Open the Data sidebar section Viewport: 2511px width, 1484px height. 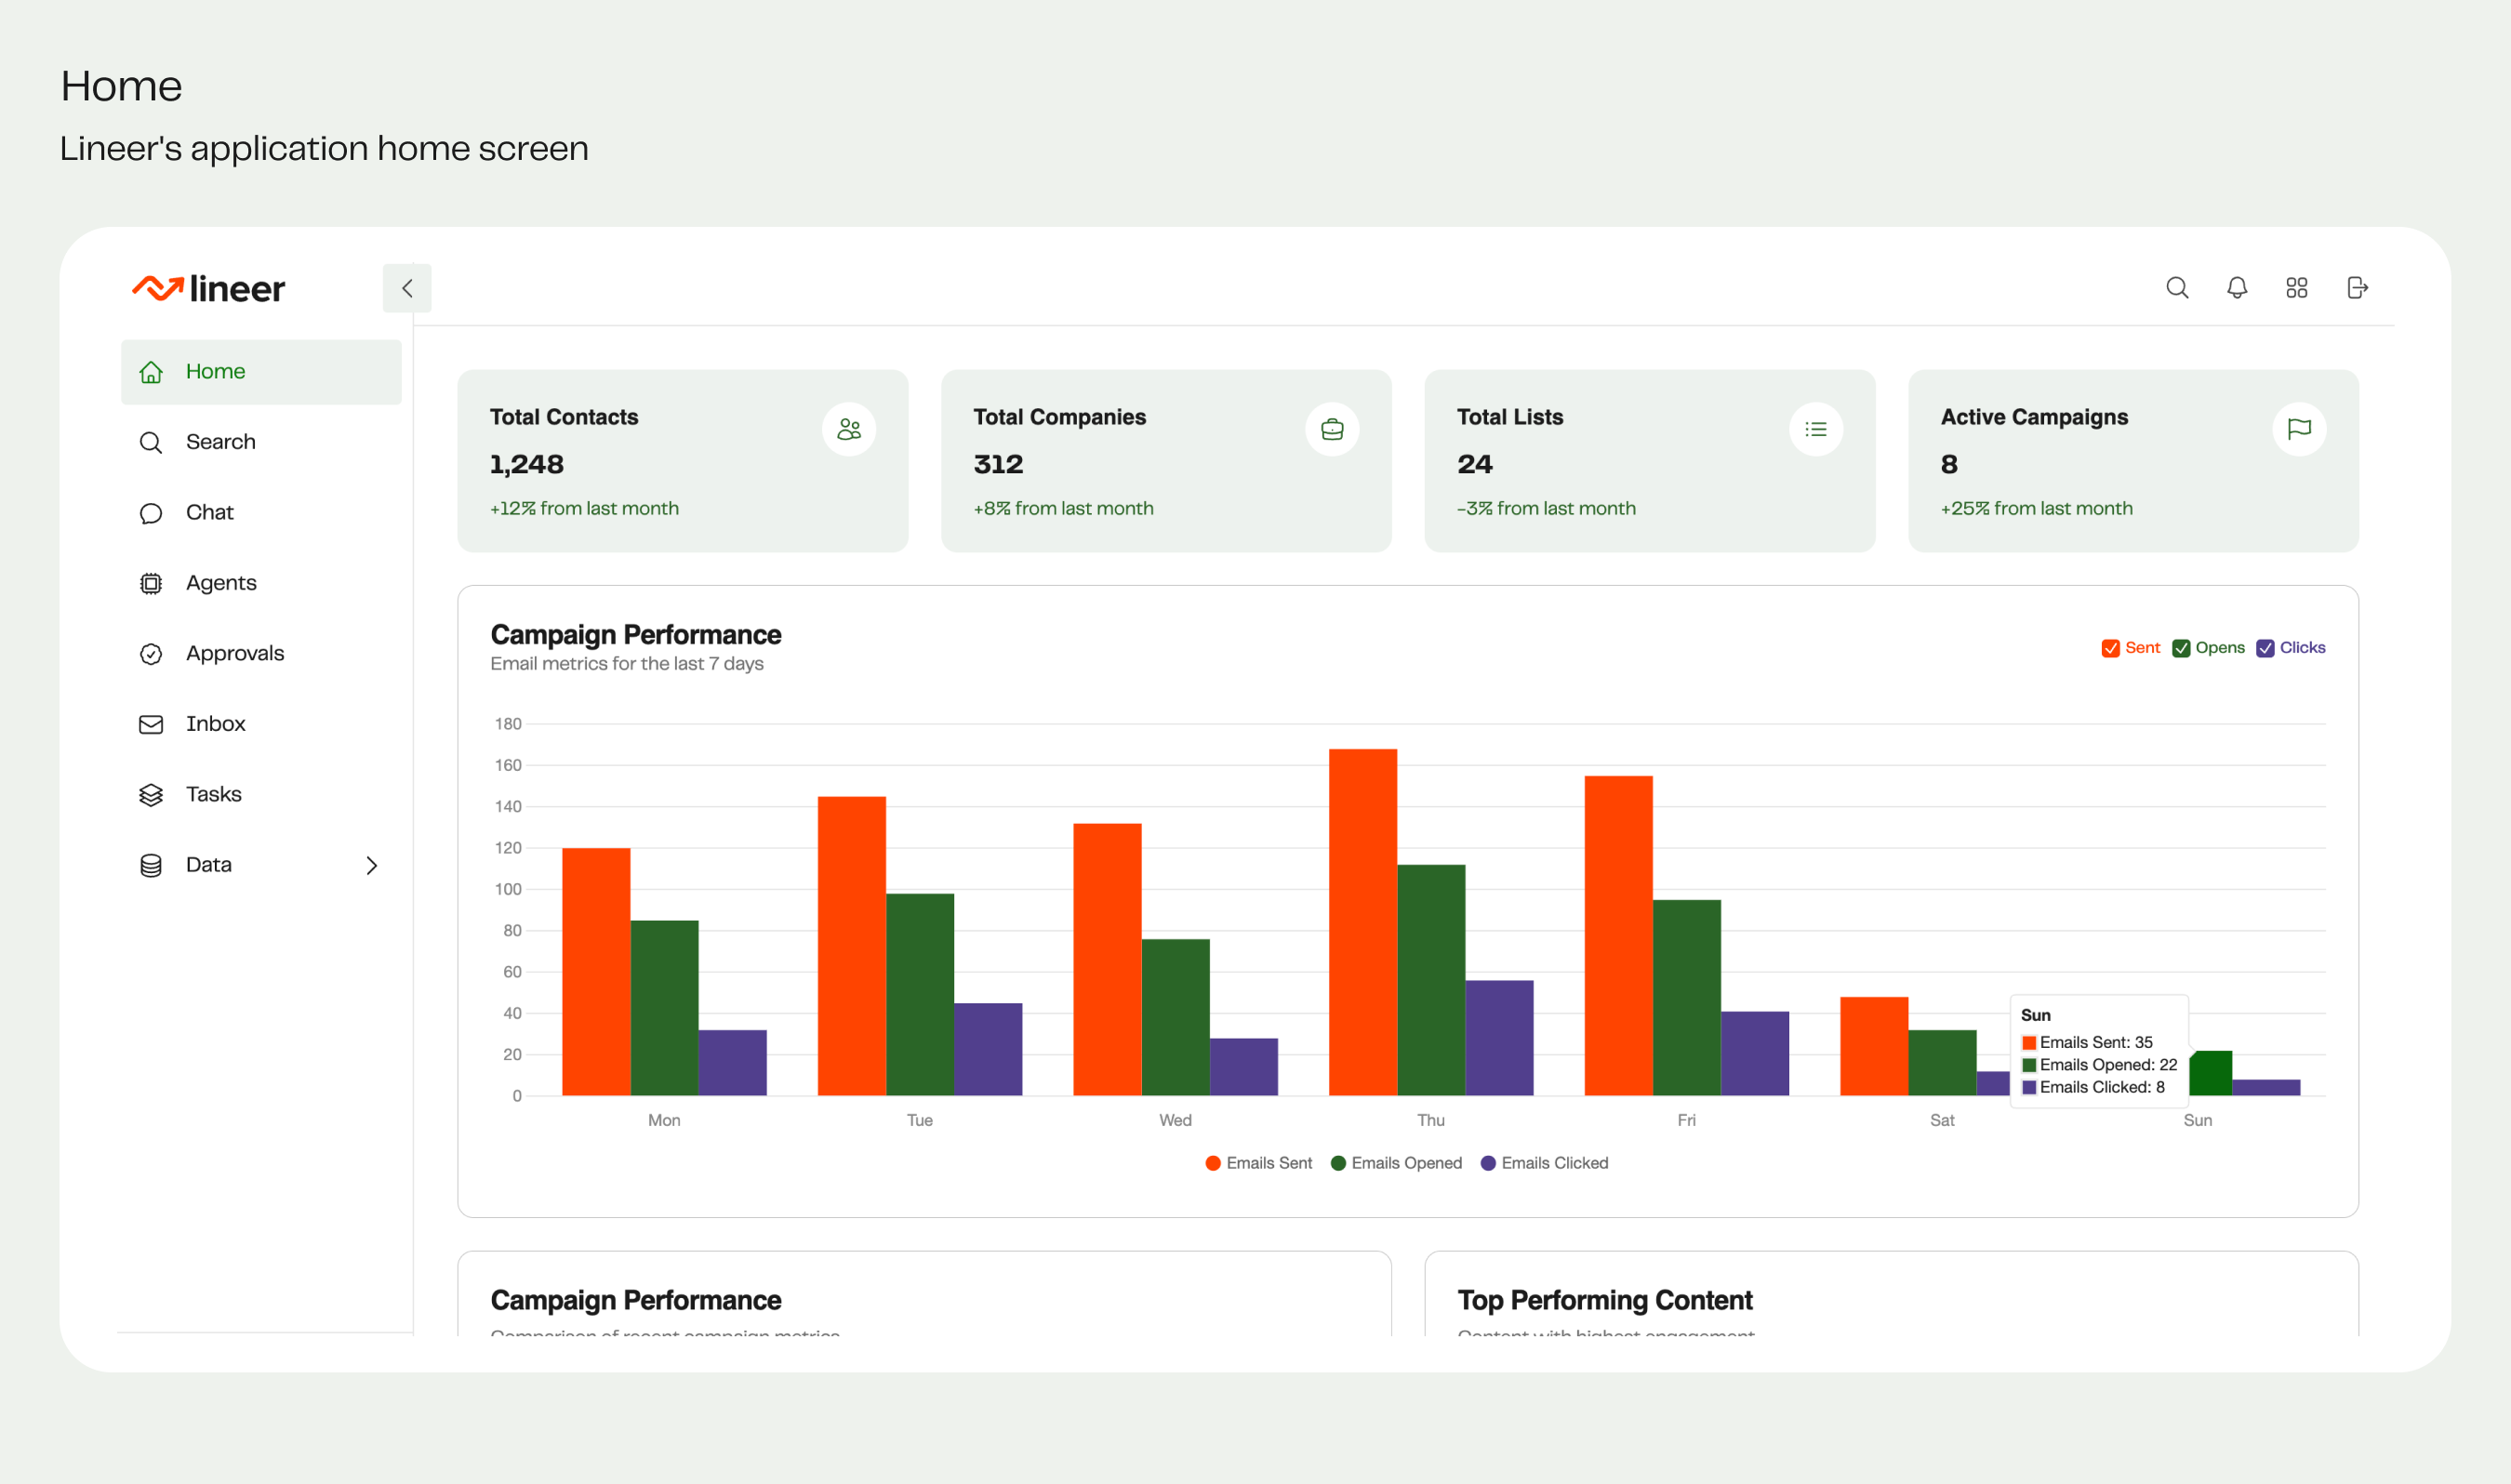[209, 865]
